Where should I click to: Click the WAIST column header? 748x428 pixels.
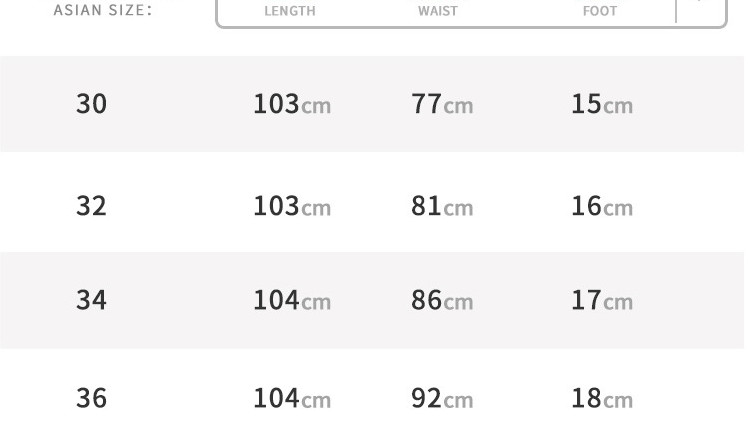point(437,11)
